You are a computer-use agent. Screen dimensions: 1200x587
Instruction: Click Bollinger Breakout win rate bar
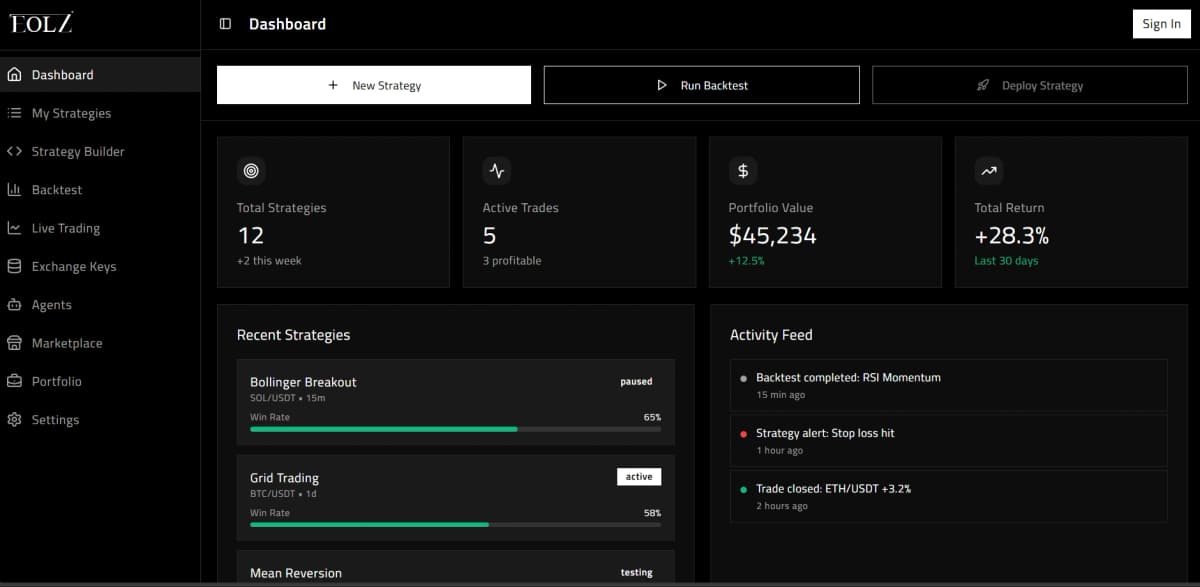pyautogui.click(x=455, y=429)
